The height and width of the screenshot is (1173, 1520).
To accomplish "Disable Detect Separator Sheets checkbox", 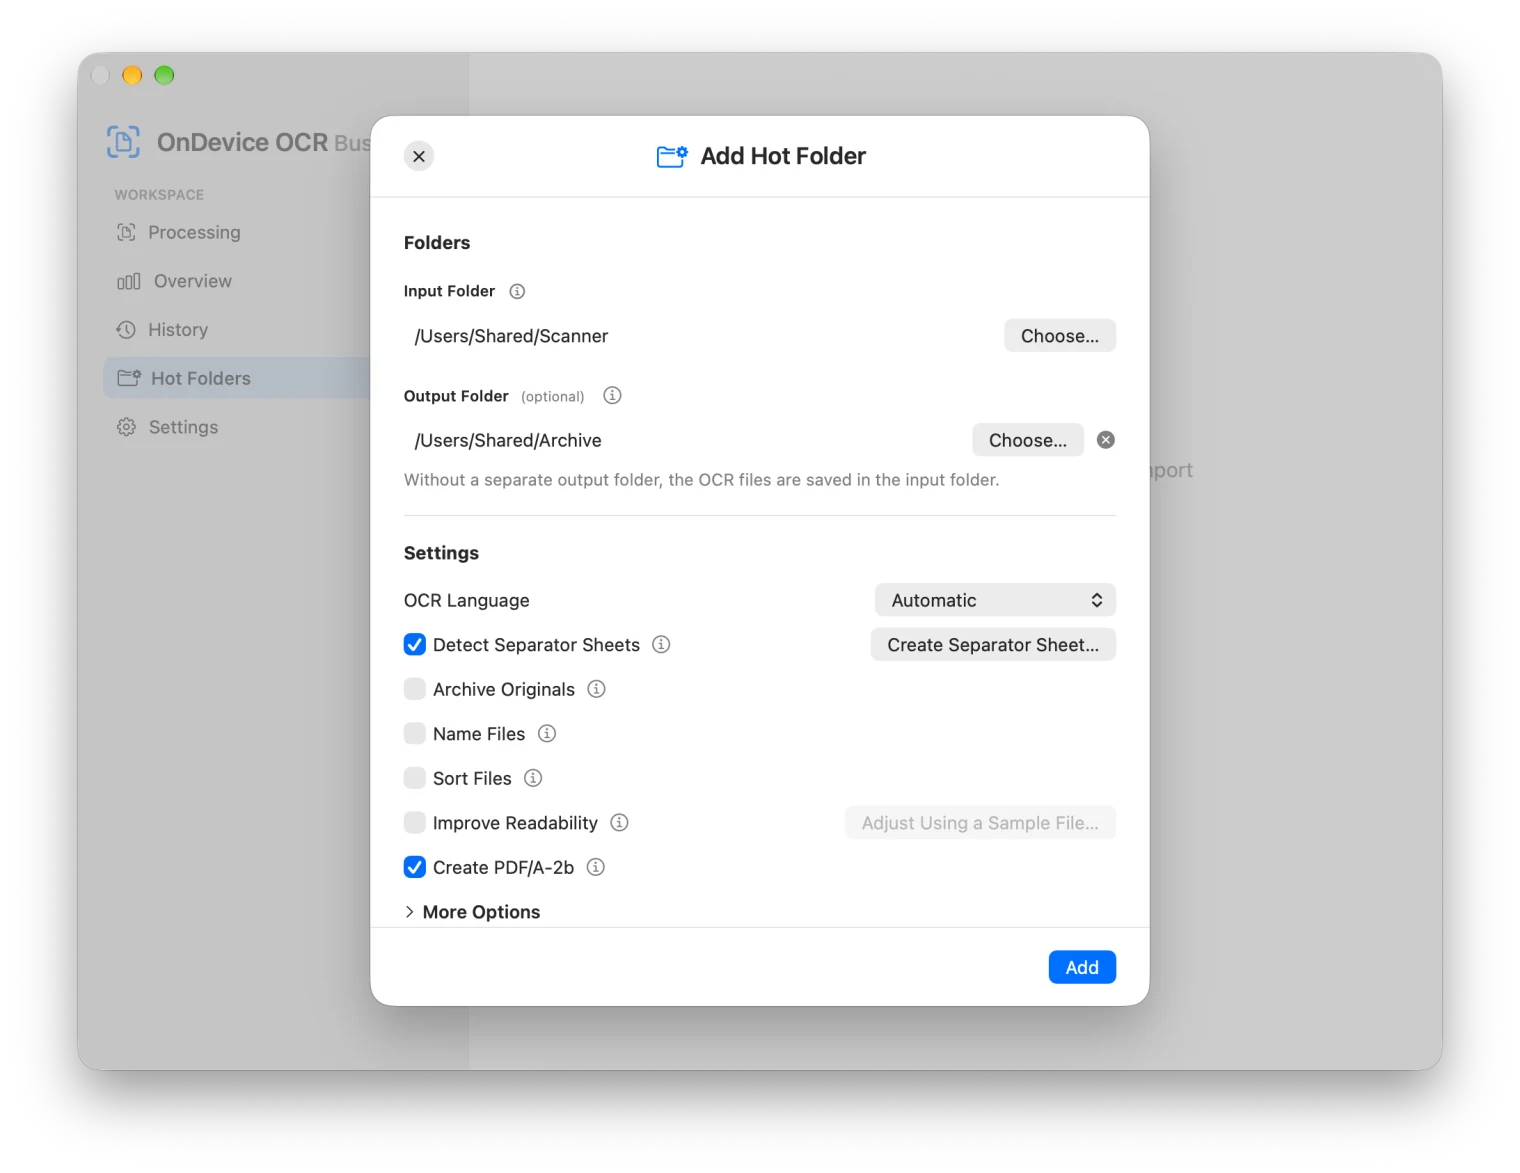I will click(415, 645).
